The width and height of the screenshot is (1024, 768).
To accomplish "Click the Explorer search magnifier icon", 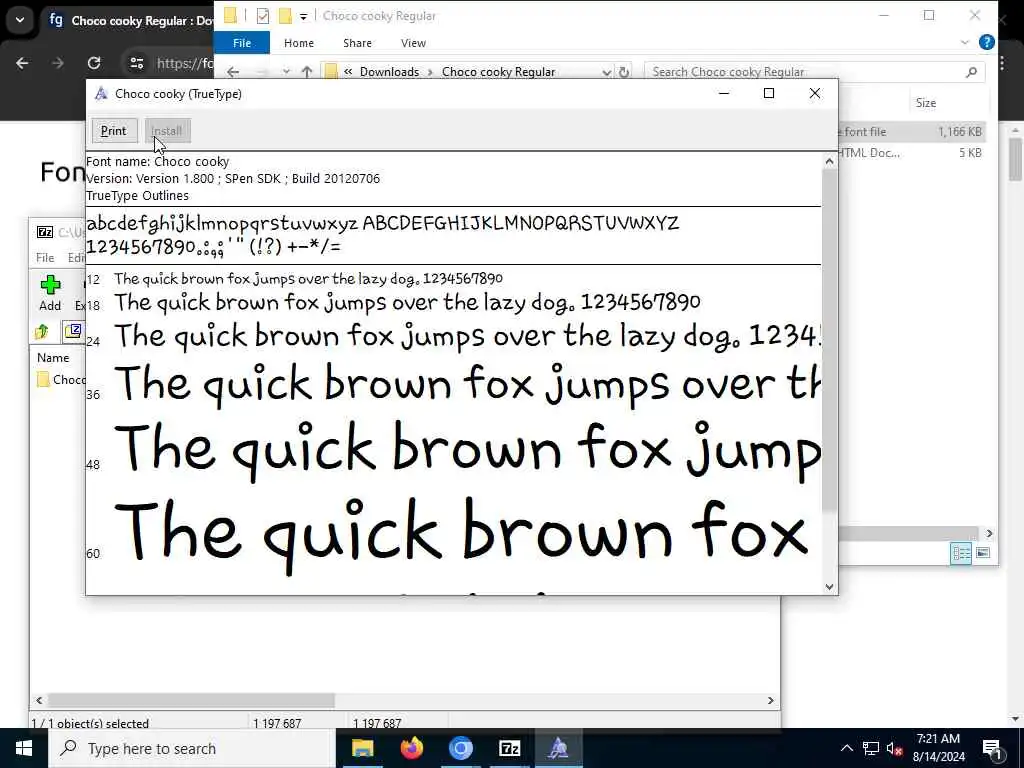I will tap(971, 72).
